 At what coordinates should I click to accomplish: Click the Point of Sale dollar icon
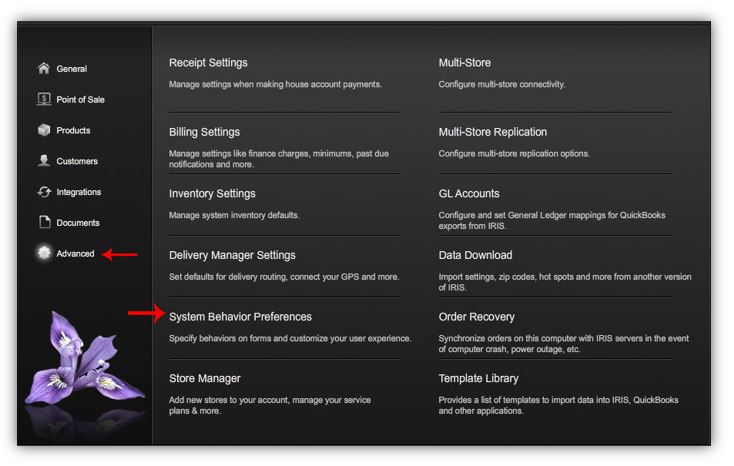click(x=43, y=99)
